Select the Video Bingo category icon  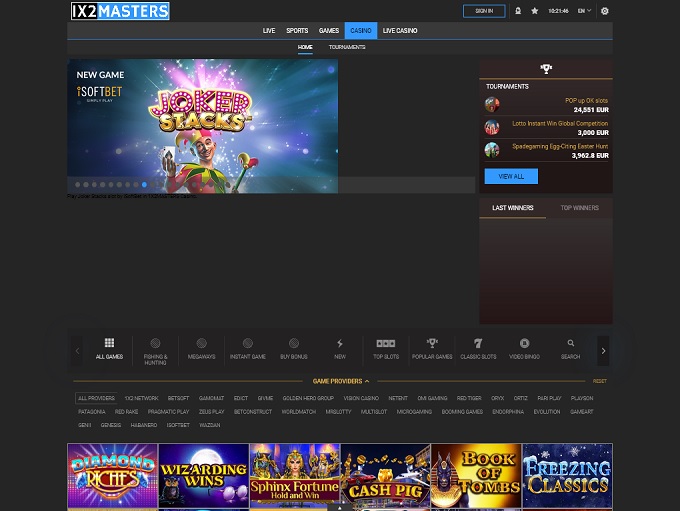524,344
